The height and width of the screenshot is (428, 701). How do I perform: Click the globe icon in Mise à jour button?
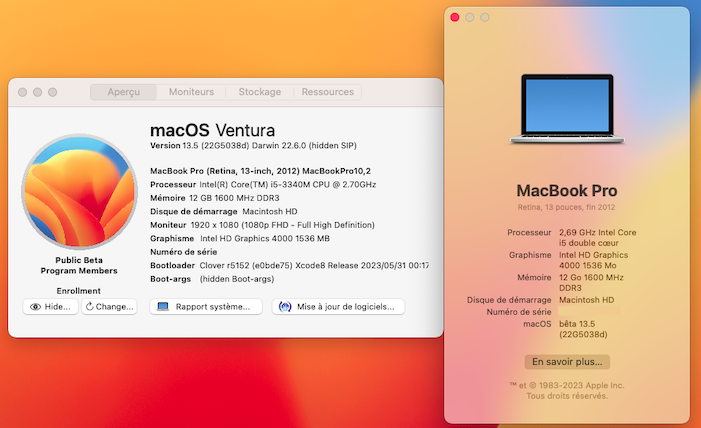pyautogui.click(x=285, y=306)
